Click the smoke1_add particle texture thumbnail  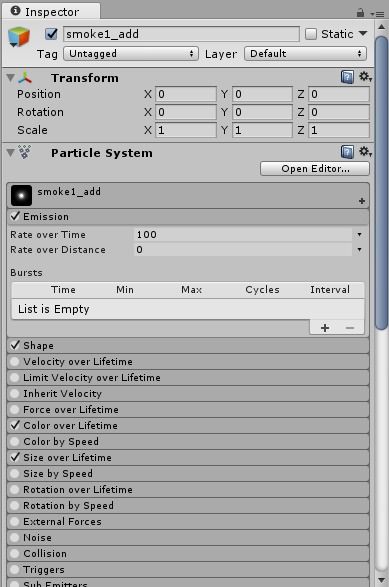[x=21, y=195]
